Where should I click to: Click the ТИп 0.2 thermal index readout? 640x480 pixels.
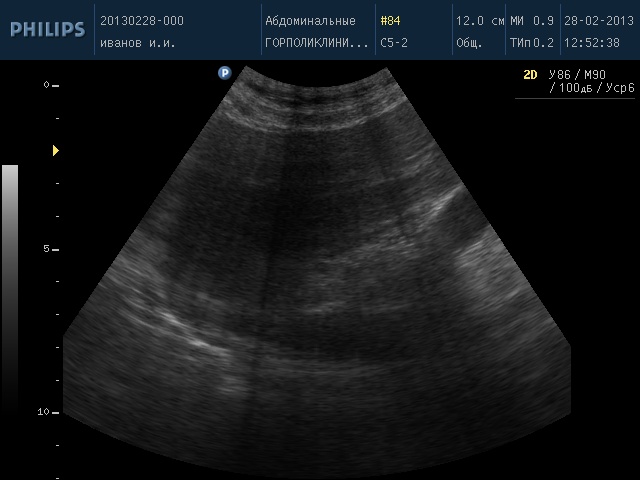(531, 43)
